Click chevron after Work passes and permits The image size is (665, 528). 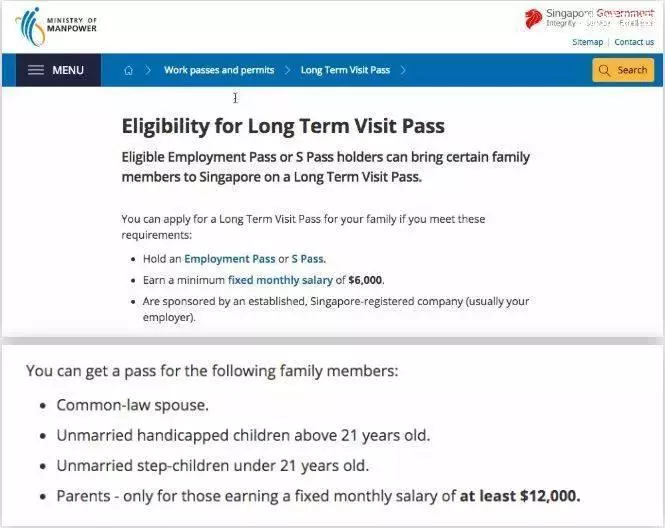[287, 70]
